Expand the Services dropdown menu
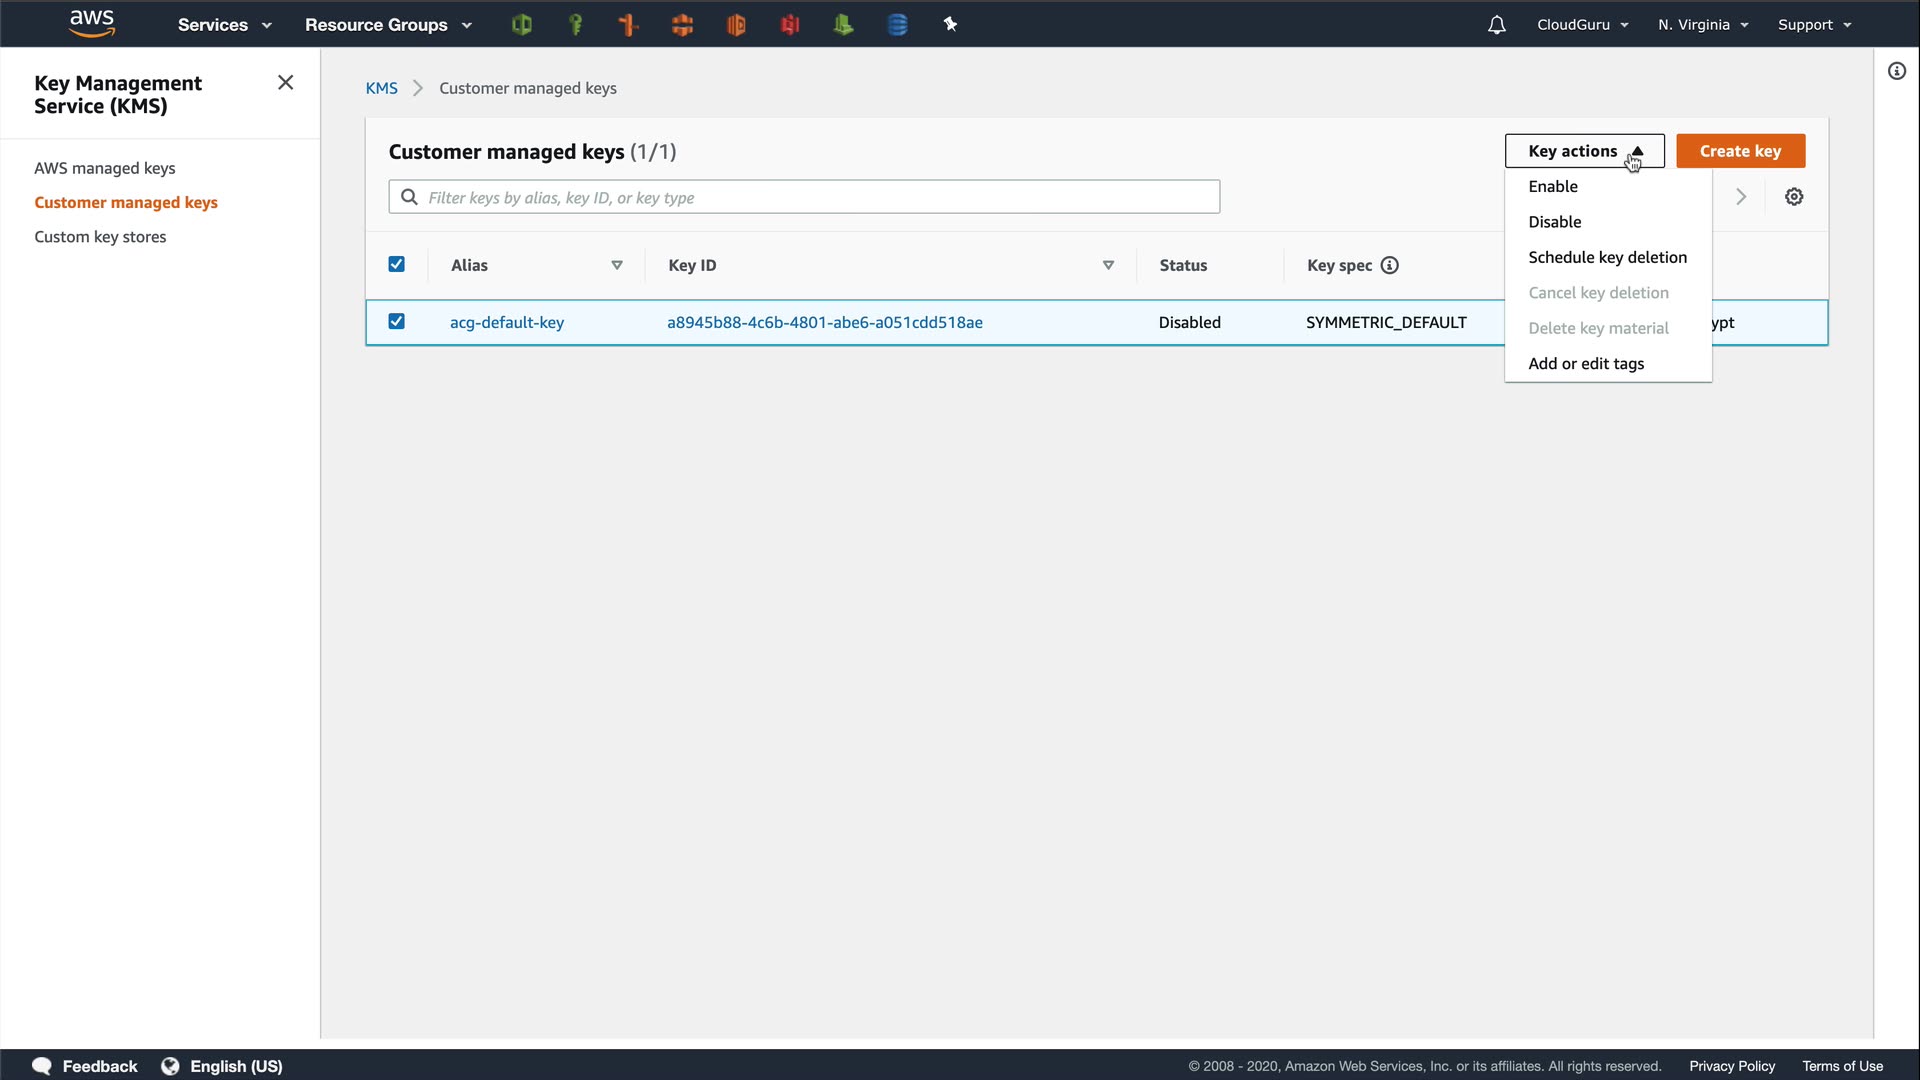The height and width of the screenshot is (1080, 1920). [x=224, y=25]
